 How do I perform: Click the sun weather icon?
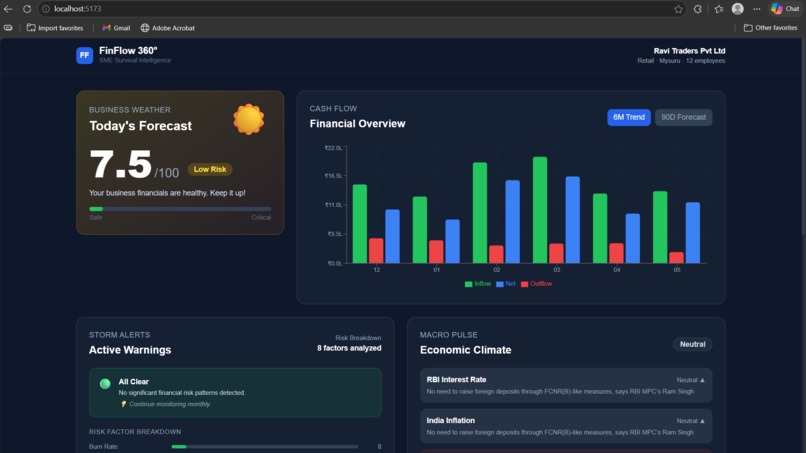pos(249,119)
